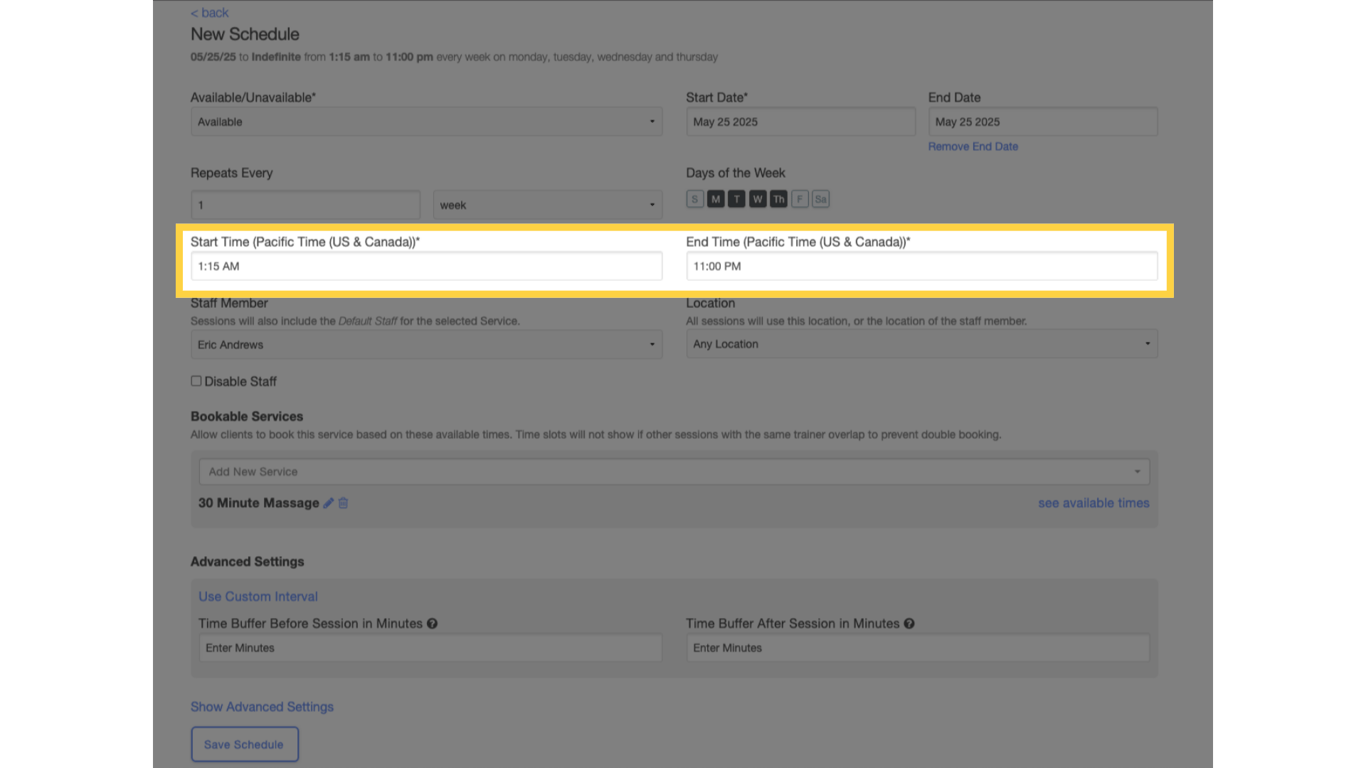The height and width of the screenshot is (768, 1366).
Task: Click the Remove End Date link
Action: 973,146
